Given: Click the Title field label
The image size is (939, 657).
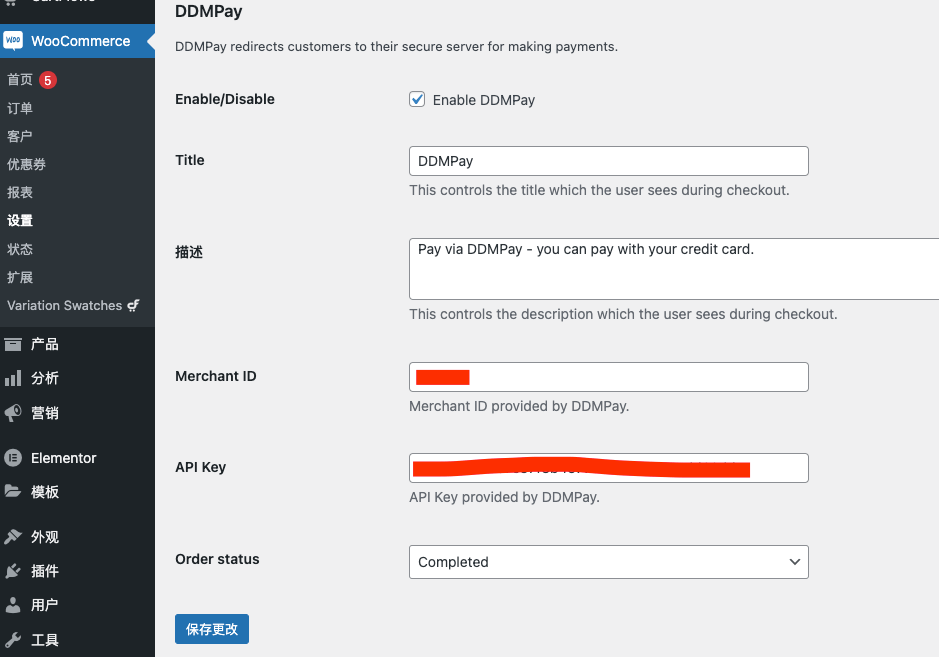Looking at the screenshot, I should coord(190,161).
